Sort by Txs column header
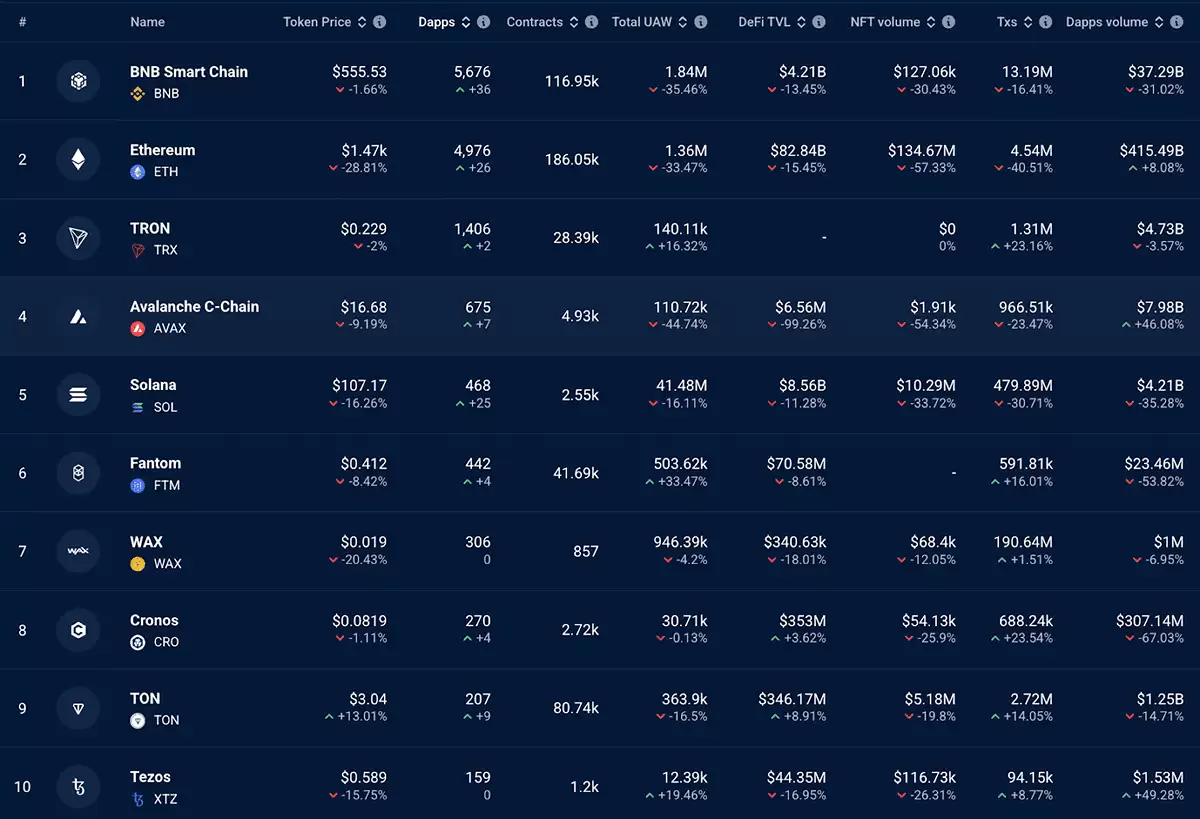 pos(1014,22)
